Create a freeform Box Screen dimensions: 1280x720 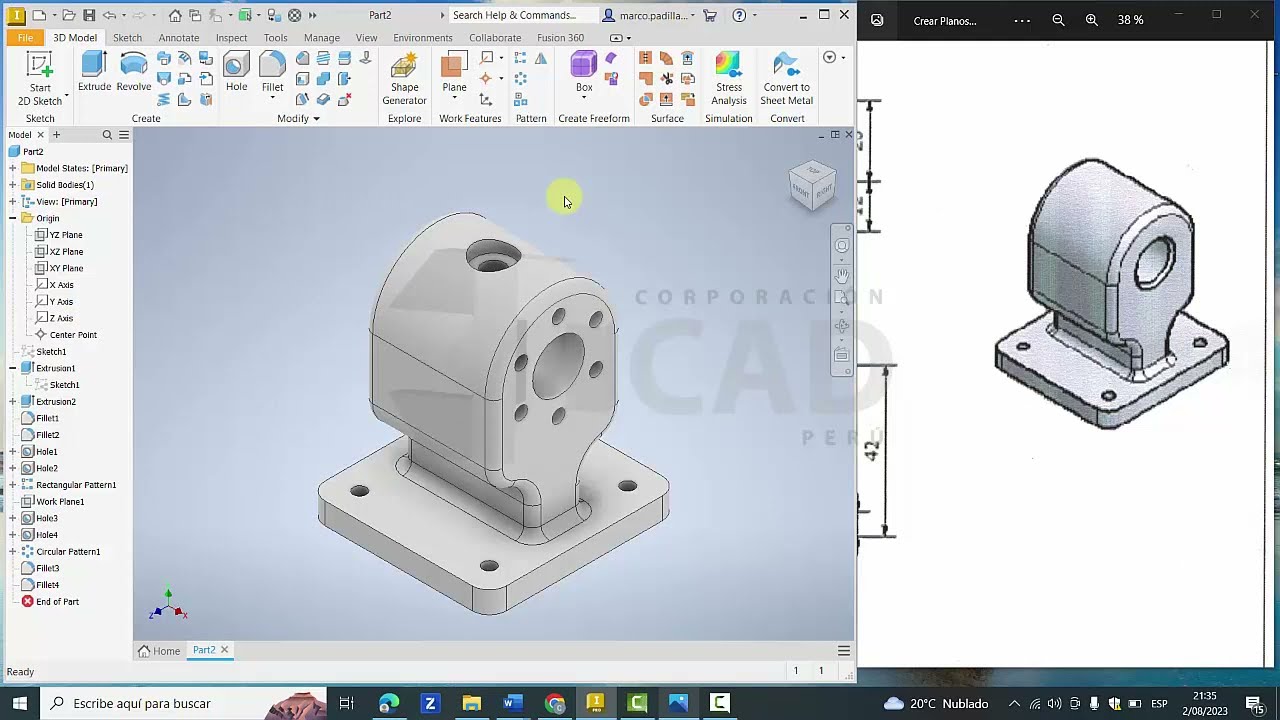pos(584,74)
